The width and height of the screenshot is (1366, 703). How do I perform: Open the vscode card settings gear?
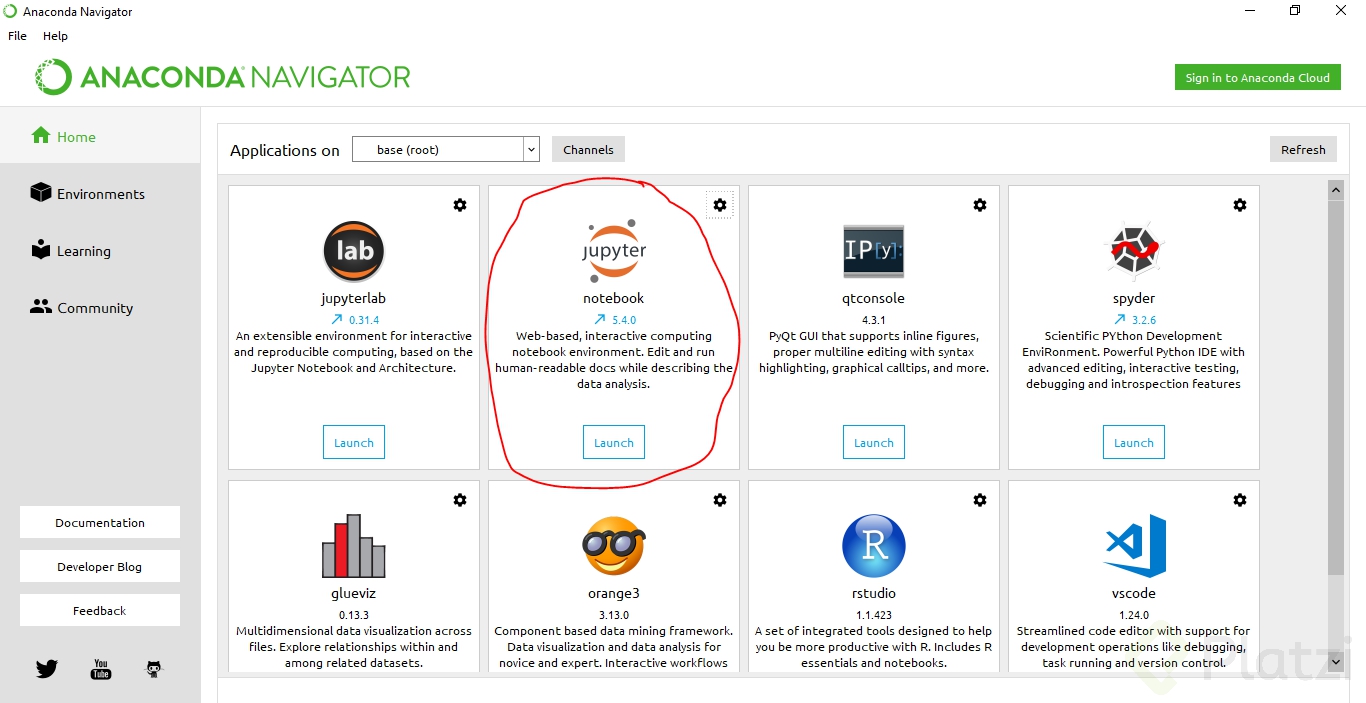click(x=1240, y=500)
